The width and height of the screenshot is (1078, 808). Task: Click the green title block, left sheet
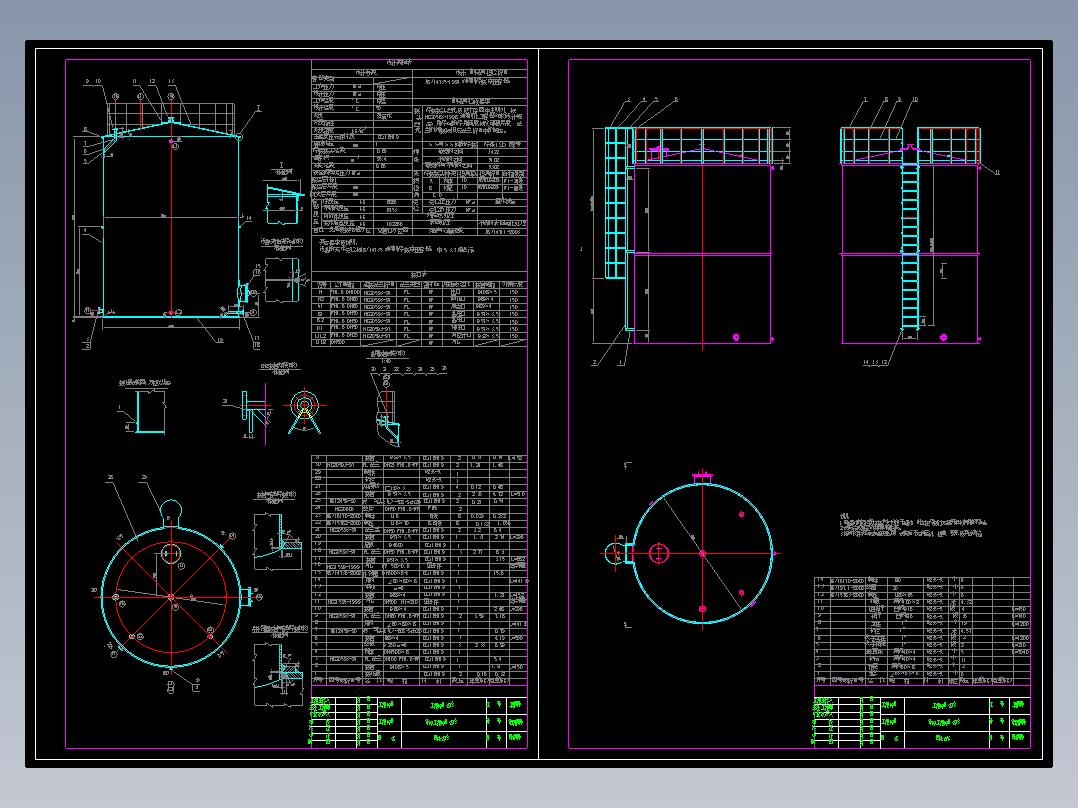point(419,721)
